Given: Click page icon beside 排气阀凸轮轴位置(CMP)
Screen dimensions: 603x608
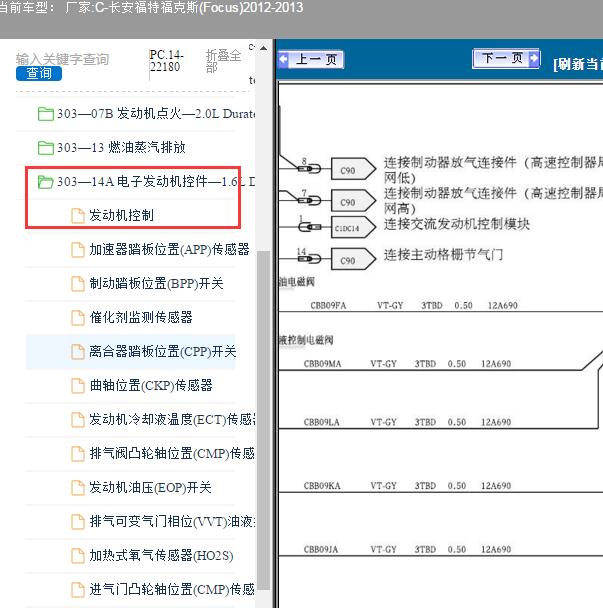Looking at the screenshot, I should [78, 454].
